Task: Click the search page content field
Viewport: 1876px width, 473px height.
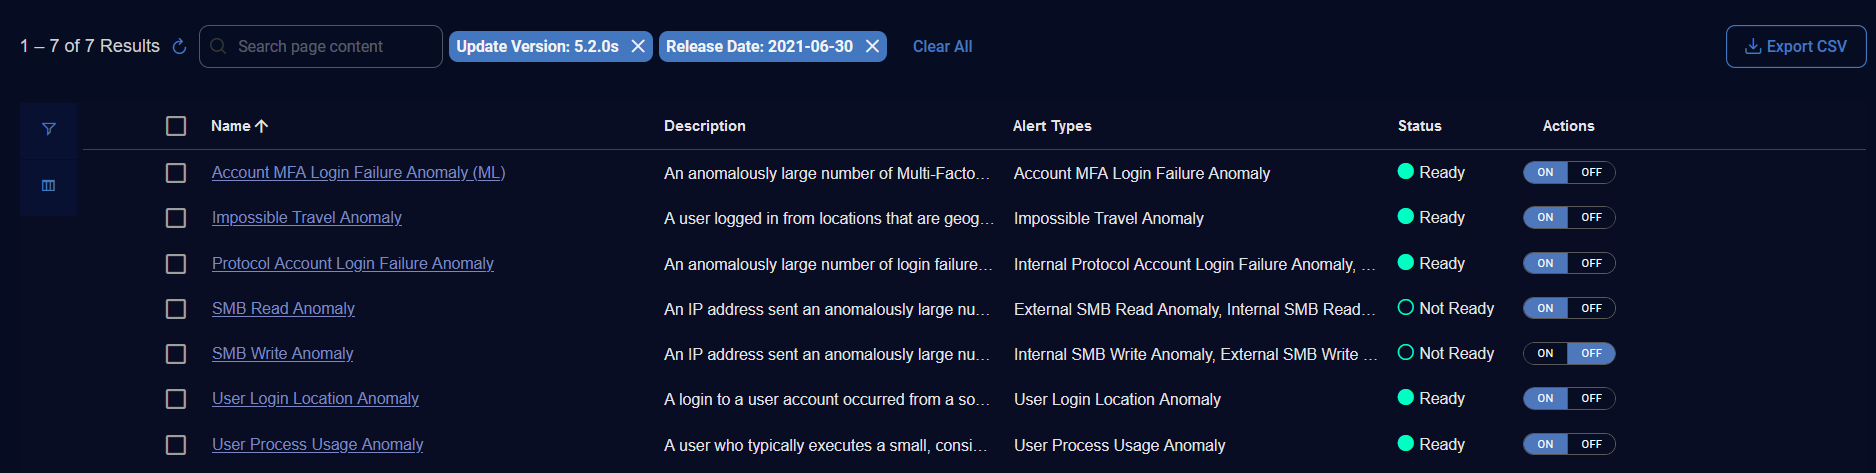Action: point(330,47)
